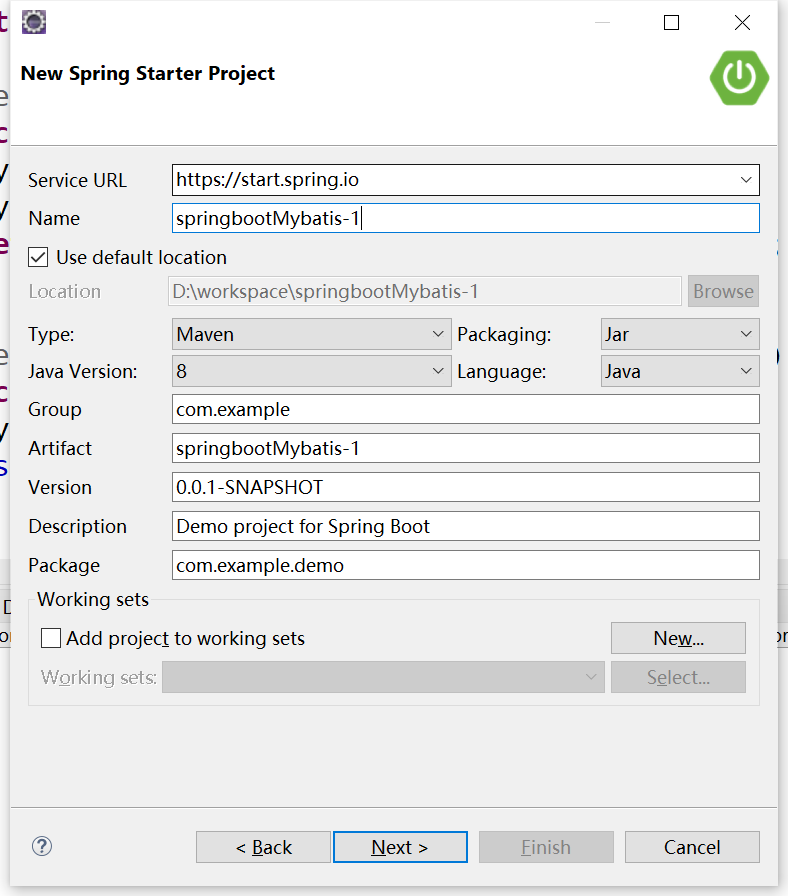Enable Add project to working sets
The height and width of the screenshot is (896, 788).
pyautogui.click(x=51, y=638)
